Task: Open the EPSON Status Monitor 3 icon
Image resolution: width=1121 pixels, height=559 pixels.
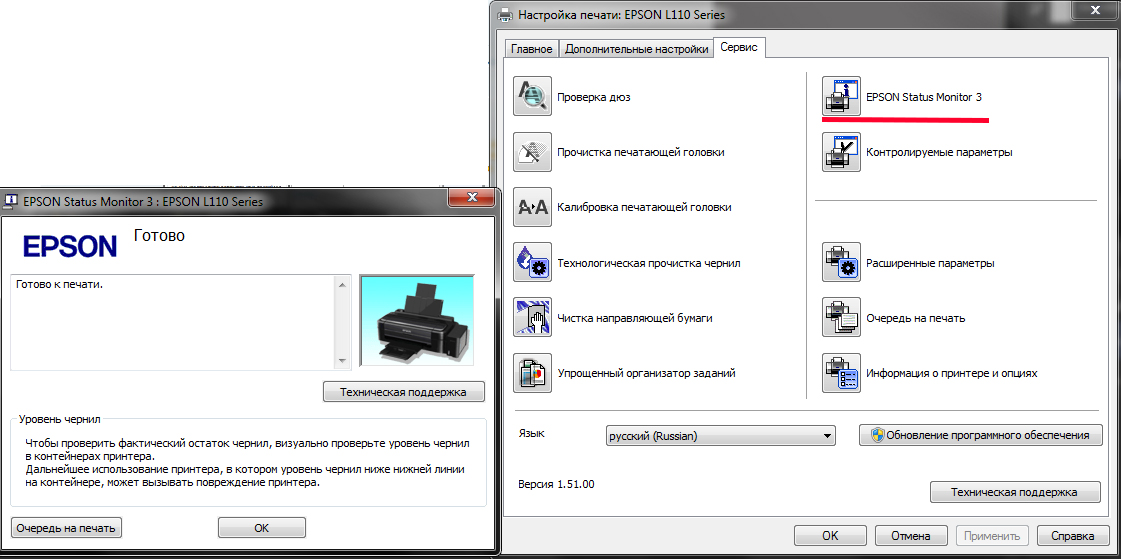Action: point(841,97)
